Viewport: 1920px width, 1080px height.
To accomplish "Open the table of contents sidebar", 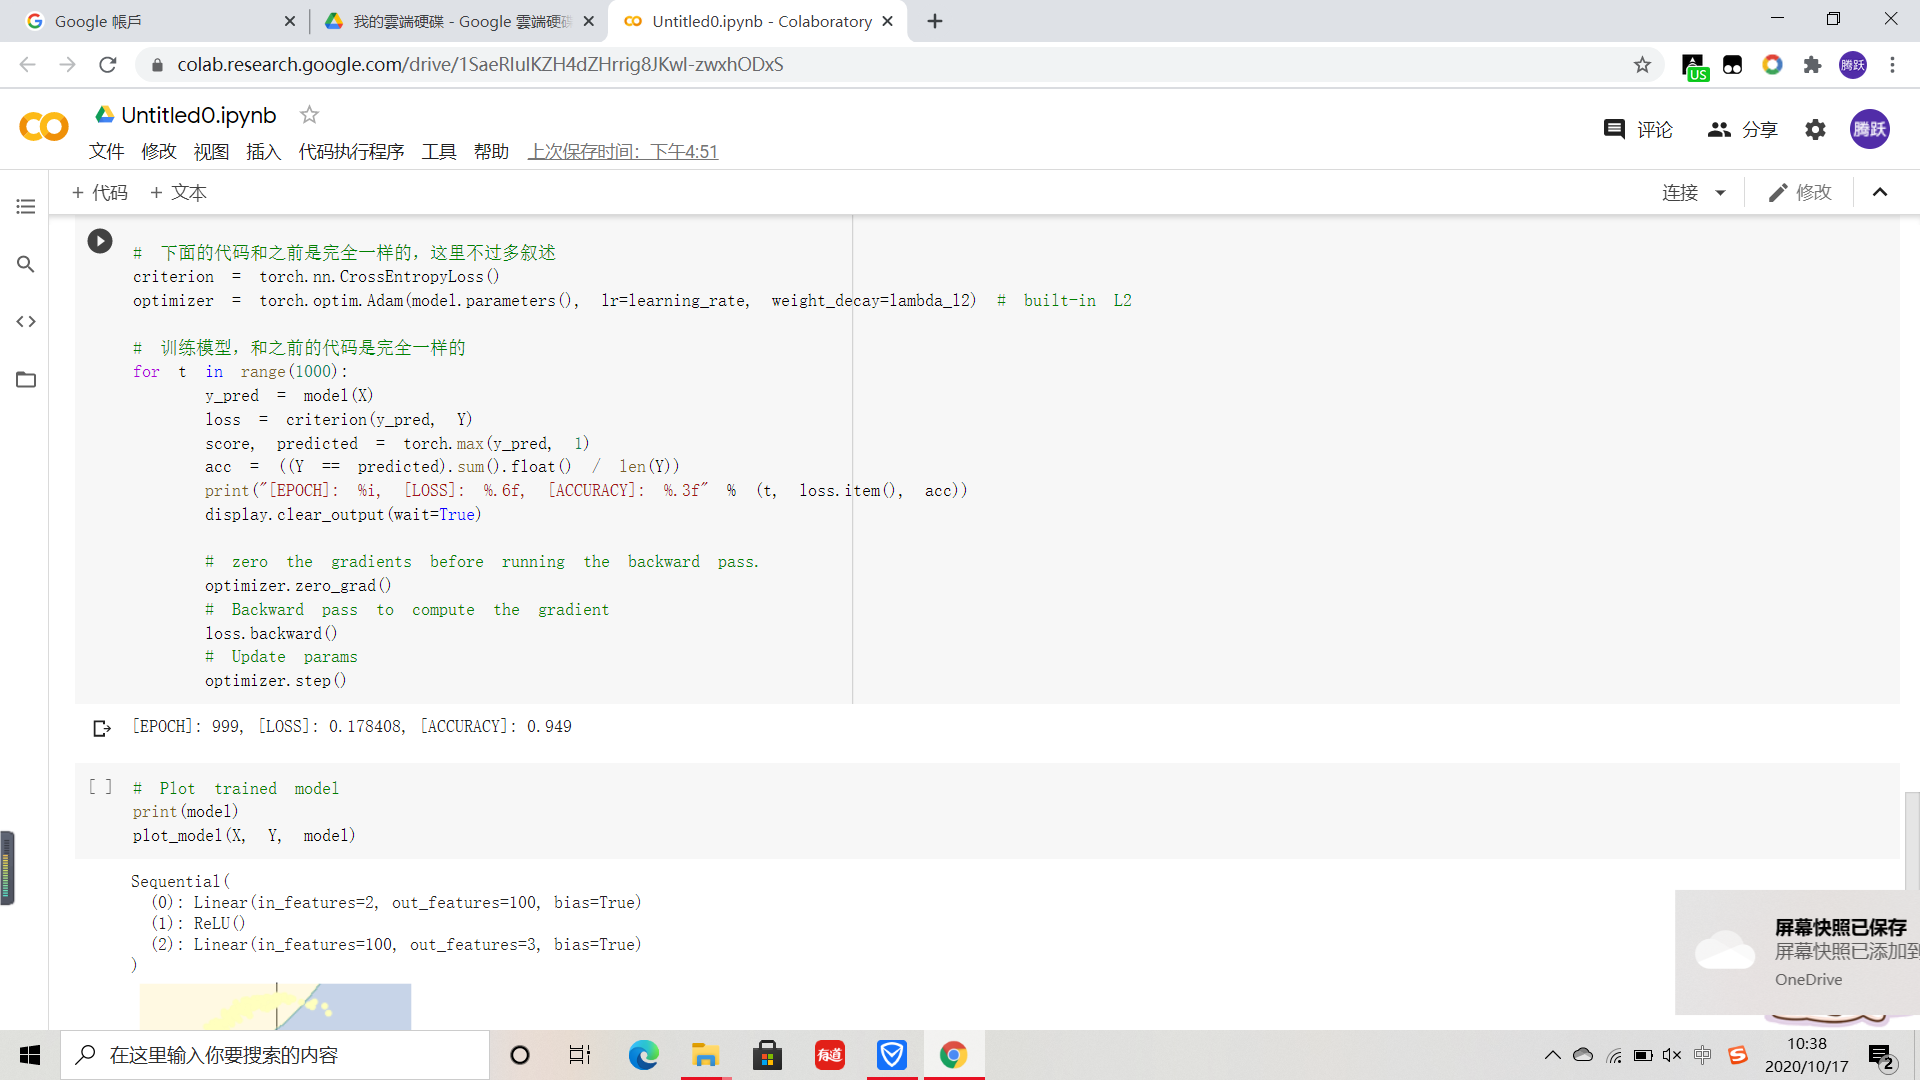I will pos(26,207).
